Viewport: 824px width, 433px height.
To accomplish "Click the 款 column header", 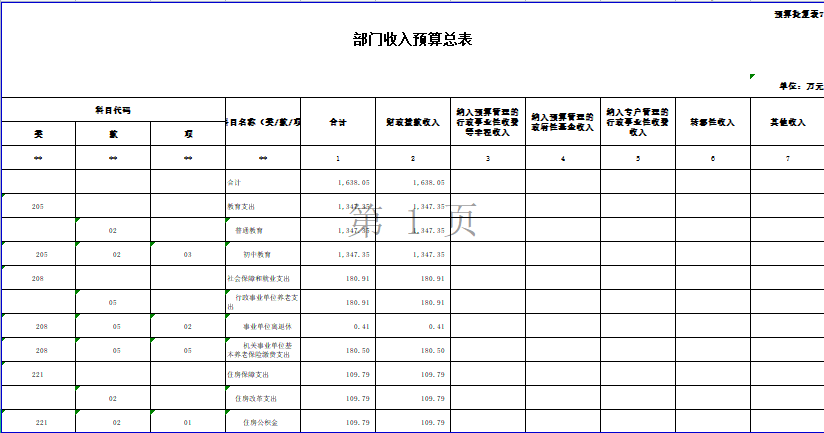I will [x=113, y=134].
